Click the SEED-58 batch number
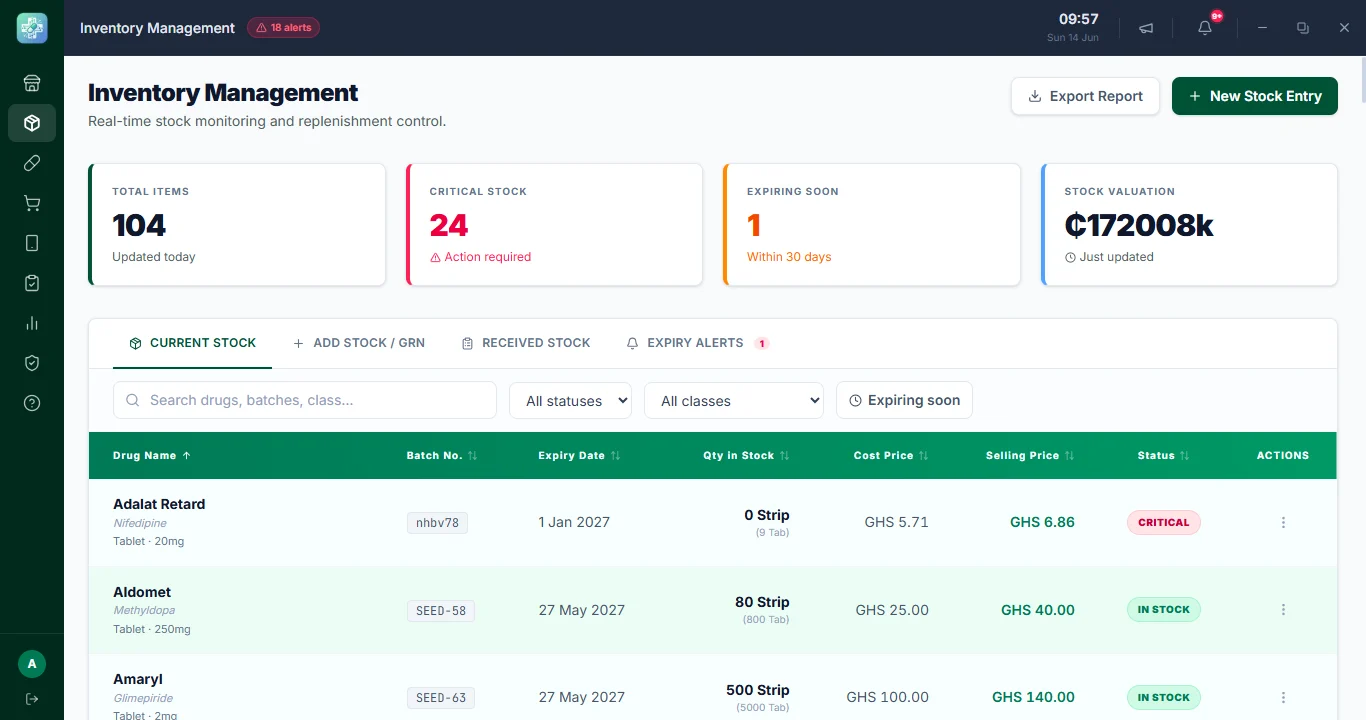The image size is (1366, 720). tap(441, 610)
